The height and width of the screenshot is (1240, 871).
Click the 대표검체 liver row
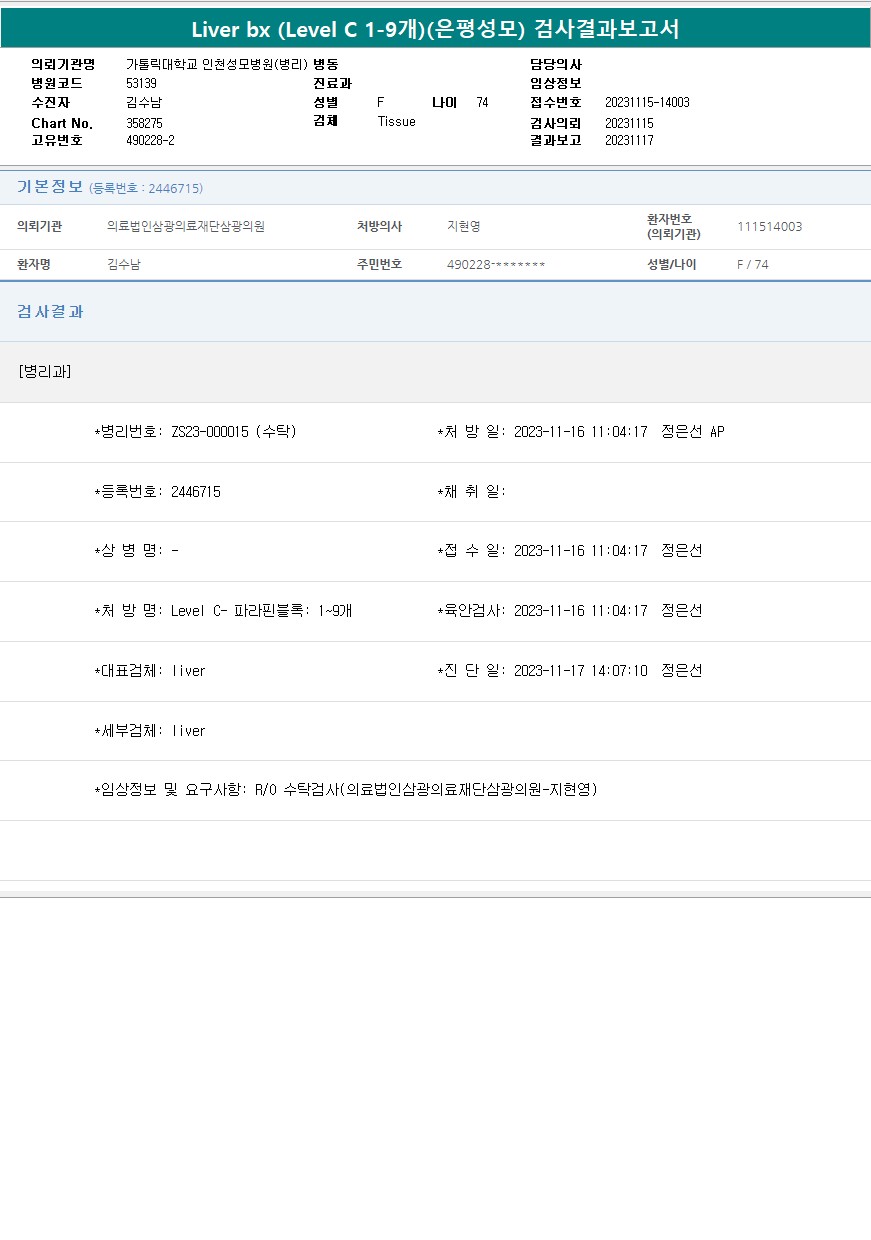(x=149, y=671)
